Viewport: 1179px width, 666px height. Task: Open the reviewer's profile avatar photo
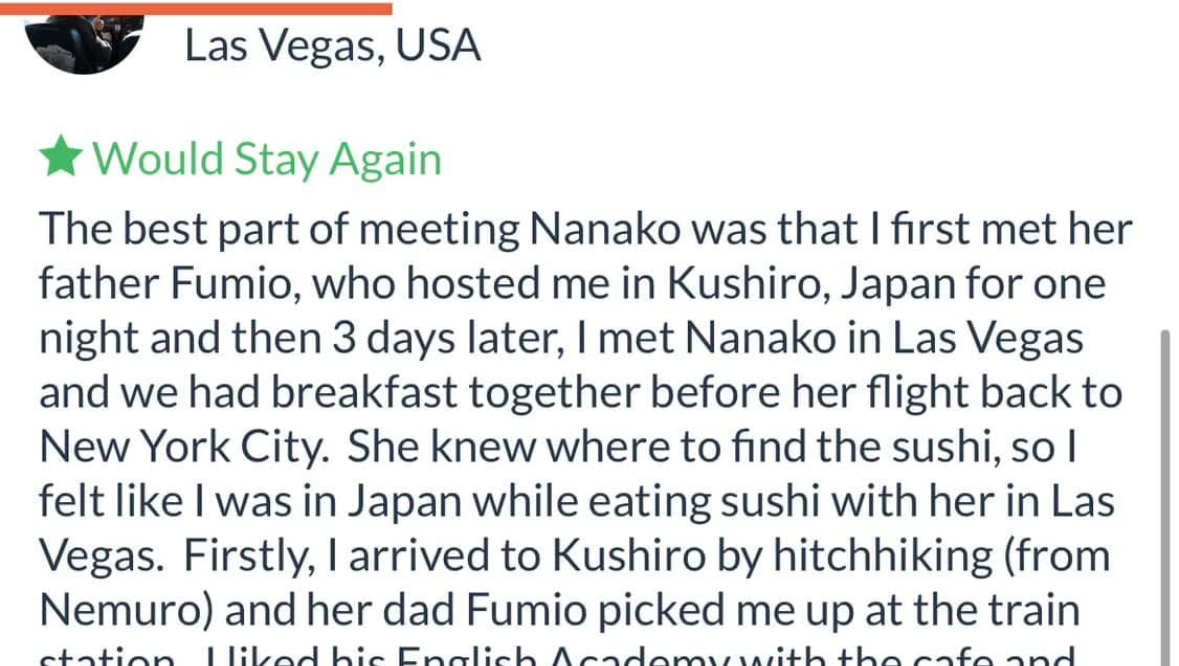coord(84,42)
